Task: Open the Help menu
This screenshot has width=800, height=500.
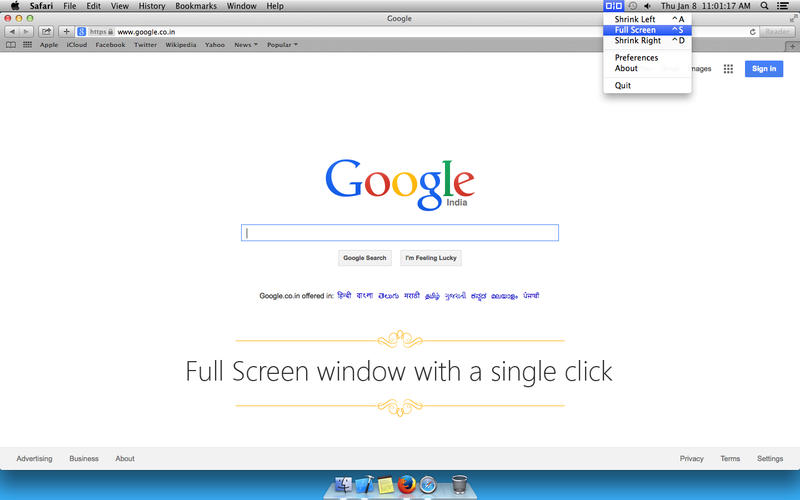Action: tap(275, 6)
